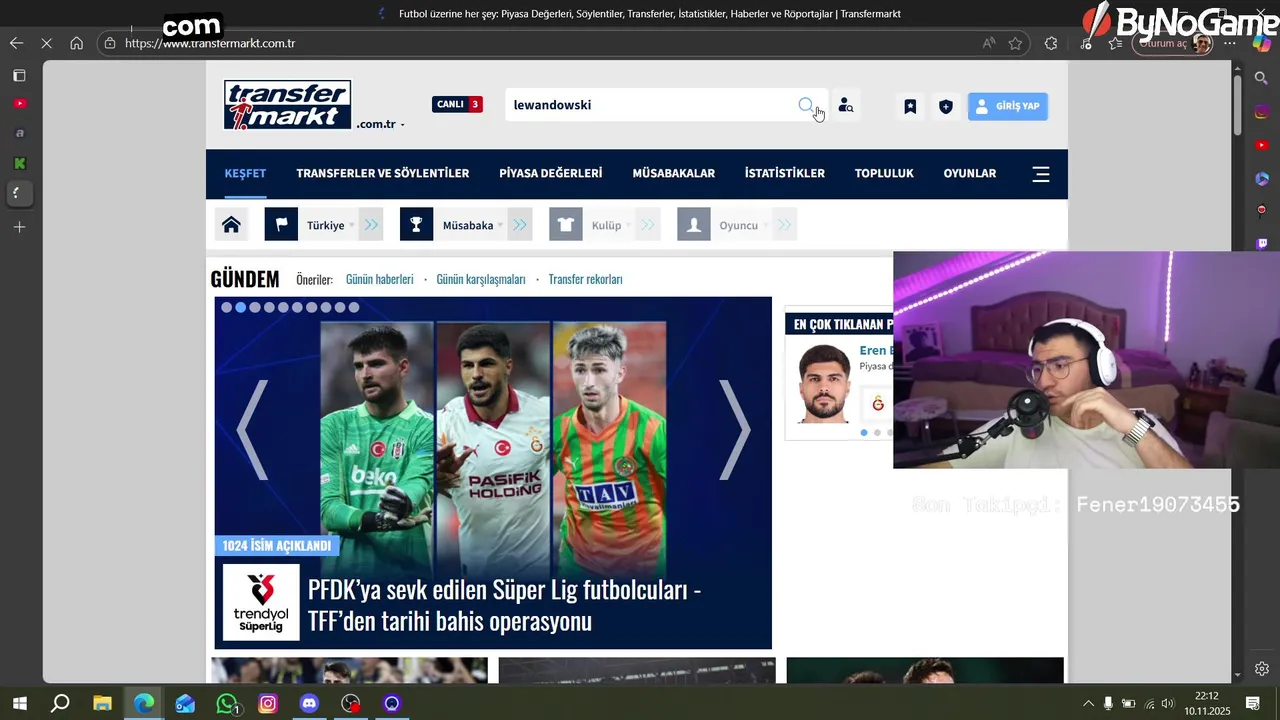
Task: Click the read aloud icon in address bar
Action: pyautogui.click(x=988, y=43)
